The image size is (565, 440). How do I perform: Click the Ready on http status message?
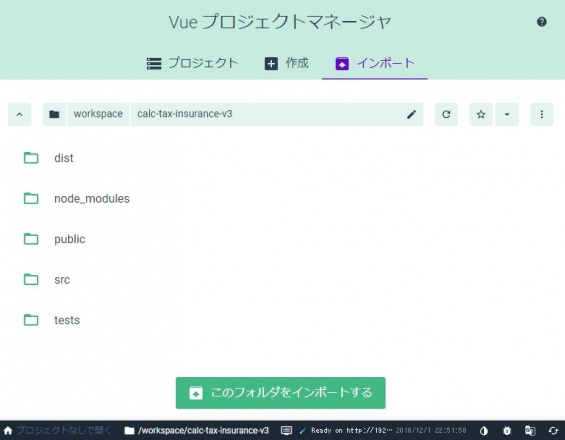(x=351, y=430)
